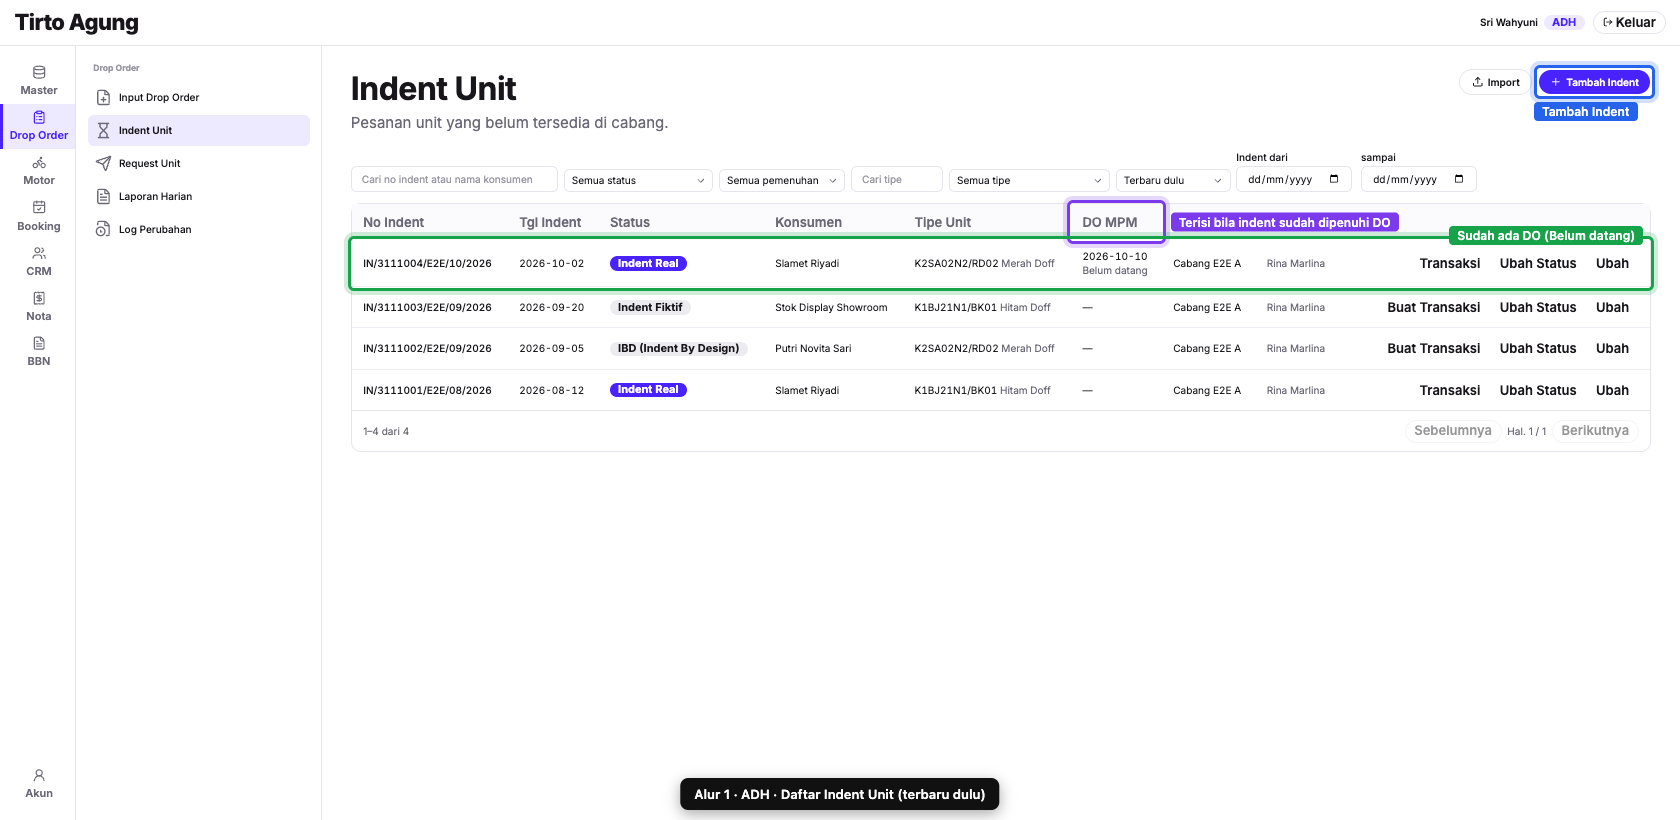Click Transaksi for IN/3111001/E2E/08/2026
This screenshot has height=820, width=1680.
click(x=1449, y=390)
